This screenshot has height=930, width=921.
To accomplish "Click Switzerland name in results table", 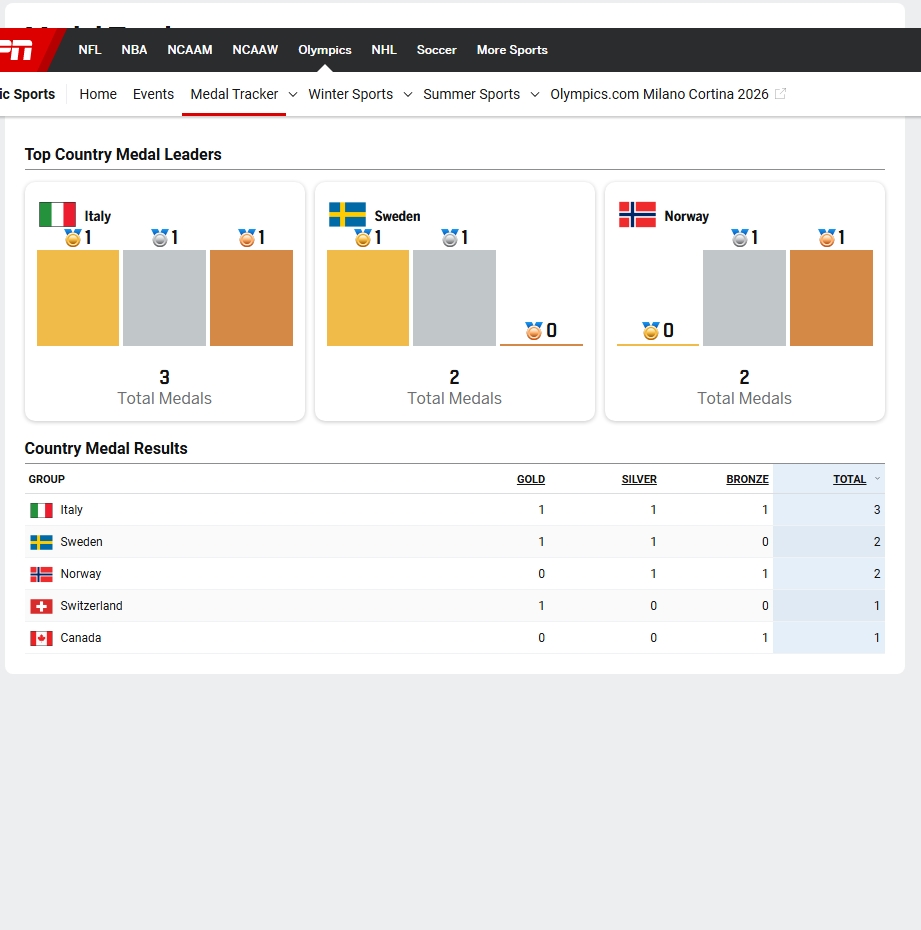I will point(91,606).
